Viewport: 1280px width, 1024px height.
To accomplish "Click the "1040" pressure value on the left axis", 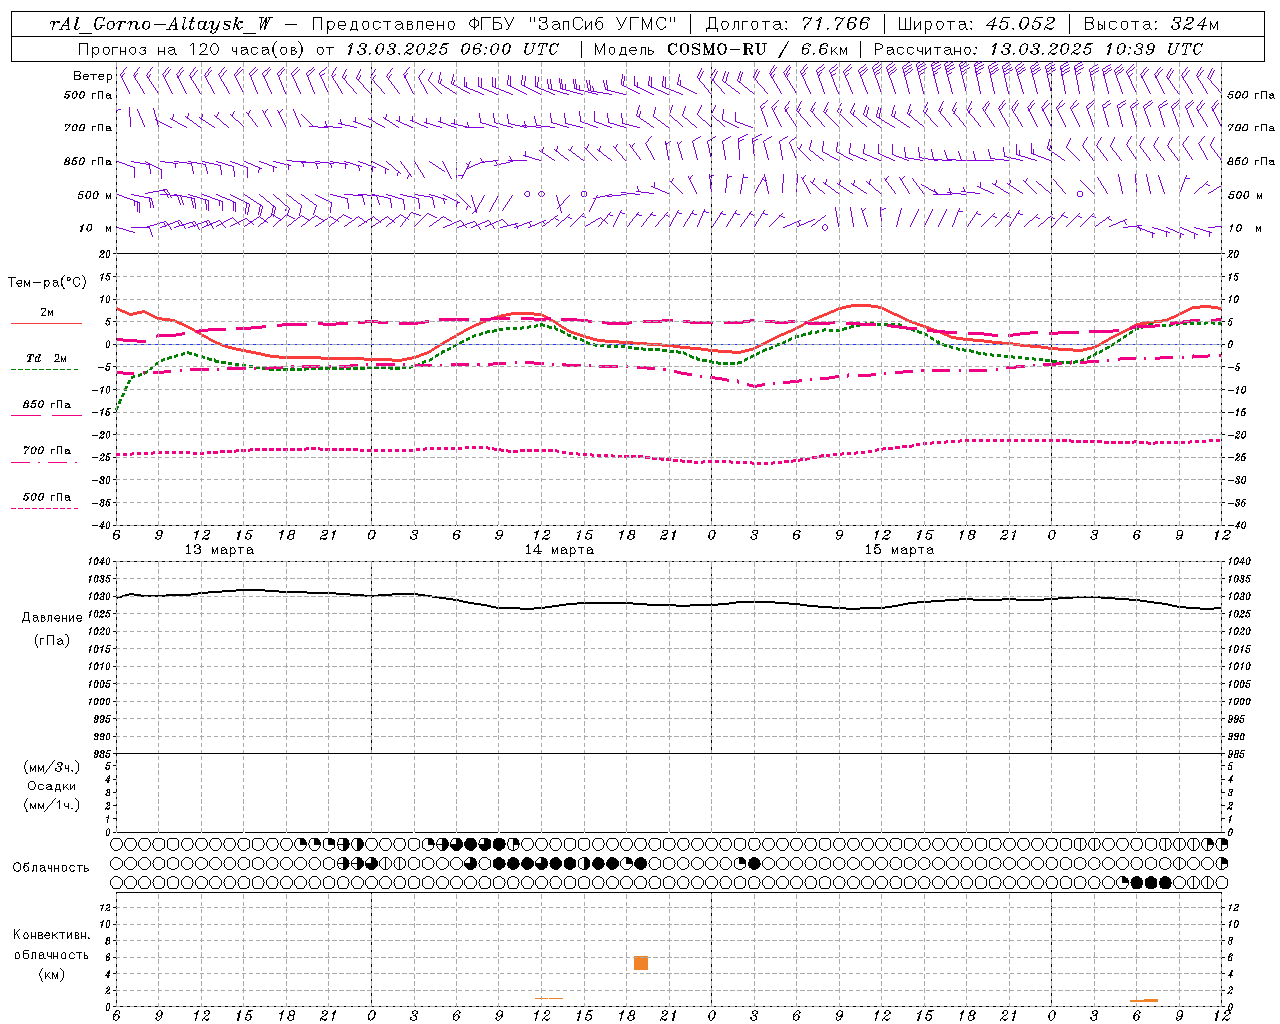I will click(x=101, y=562).
